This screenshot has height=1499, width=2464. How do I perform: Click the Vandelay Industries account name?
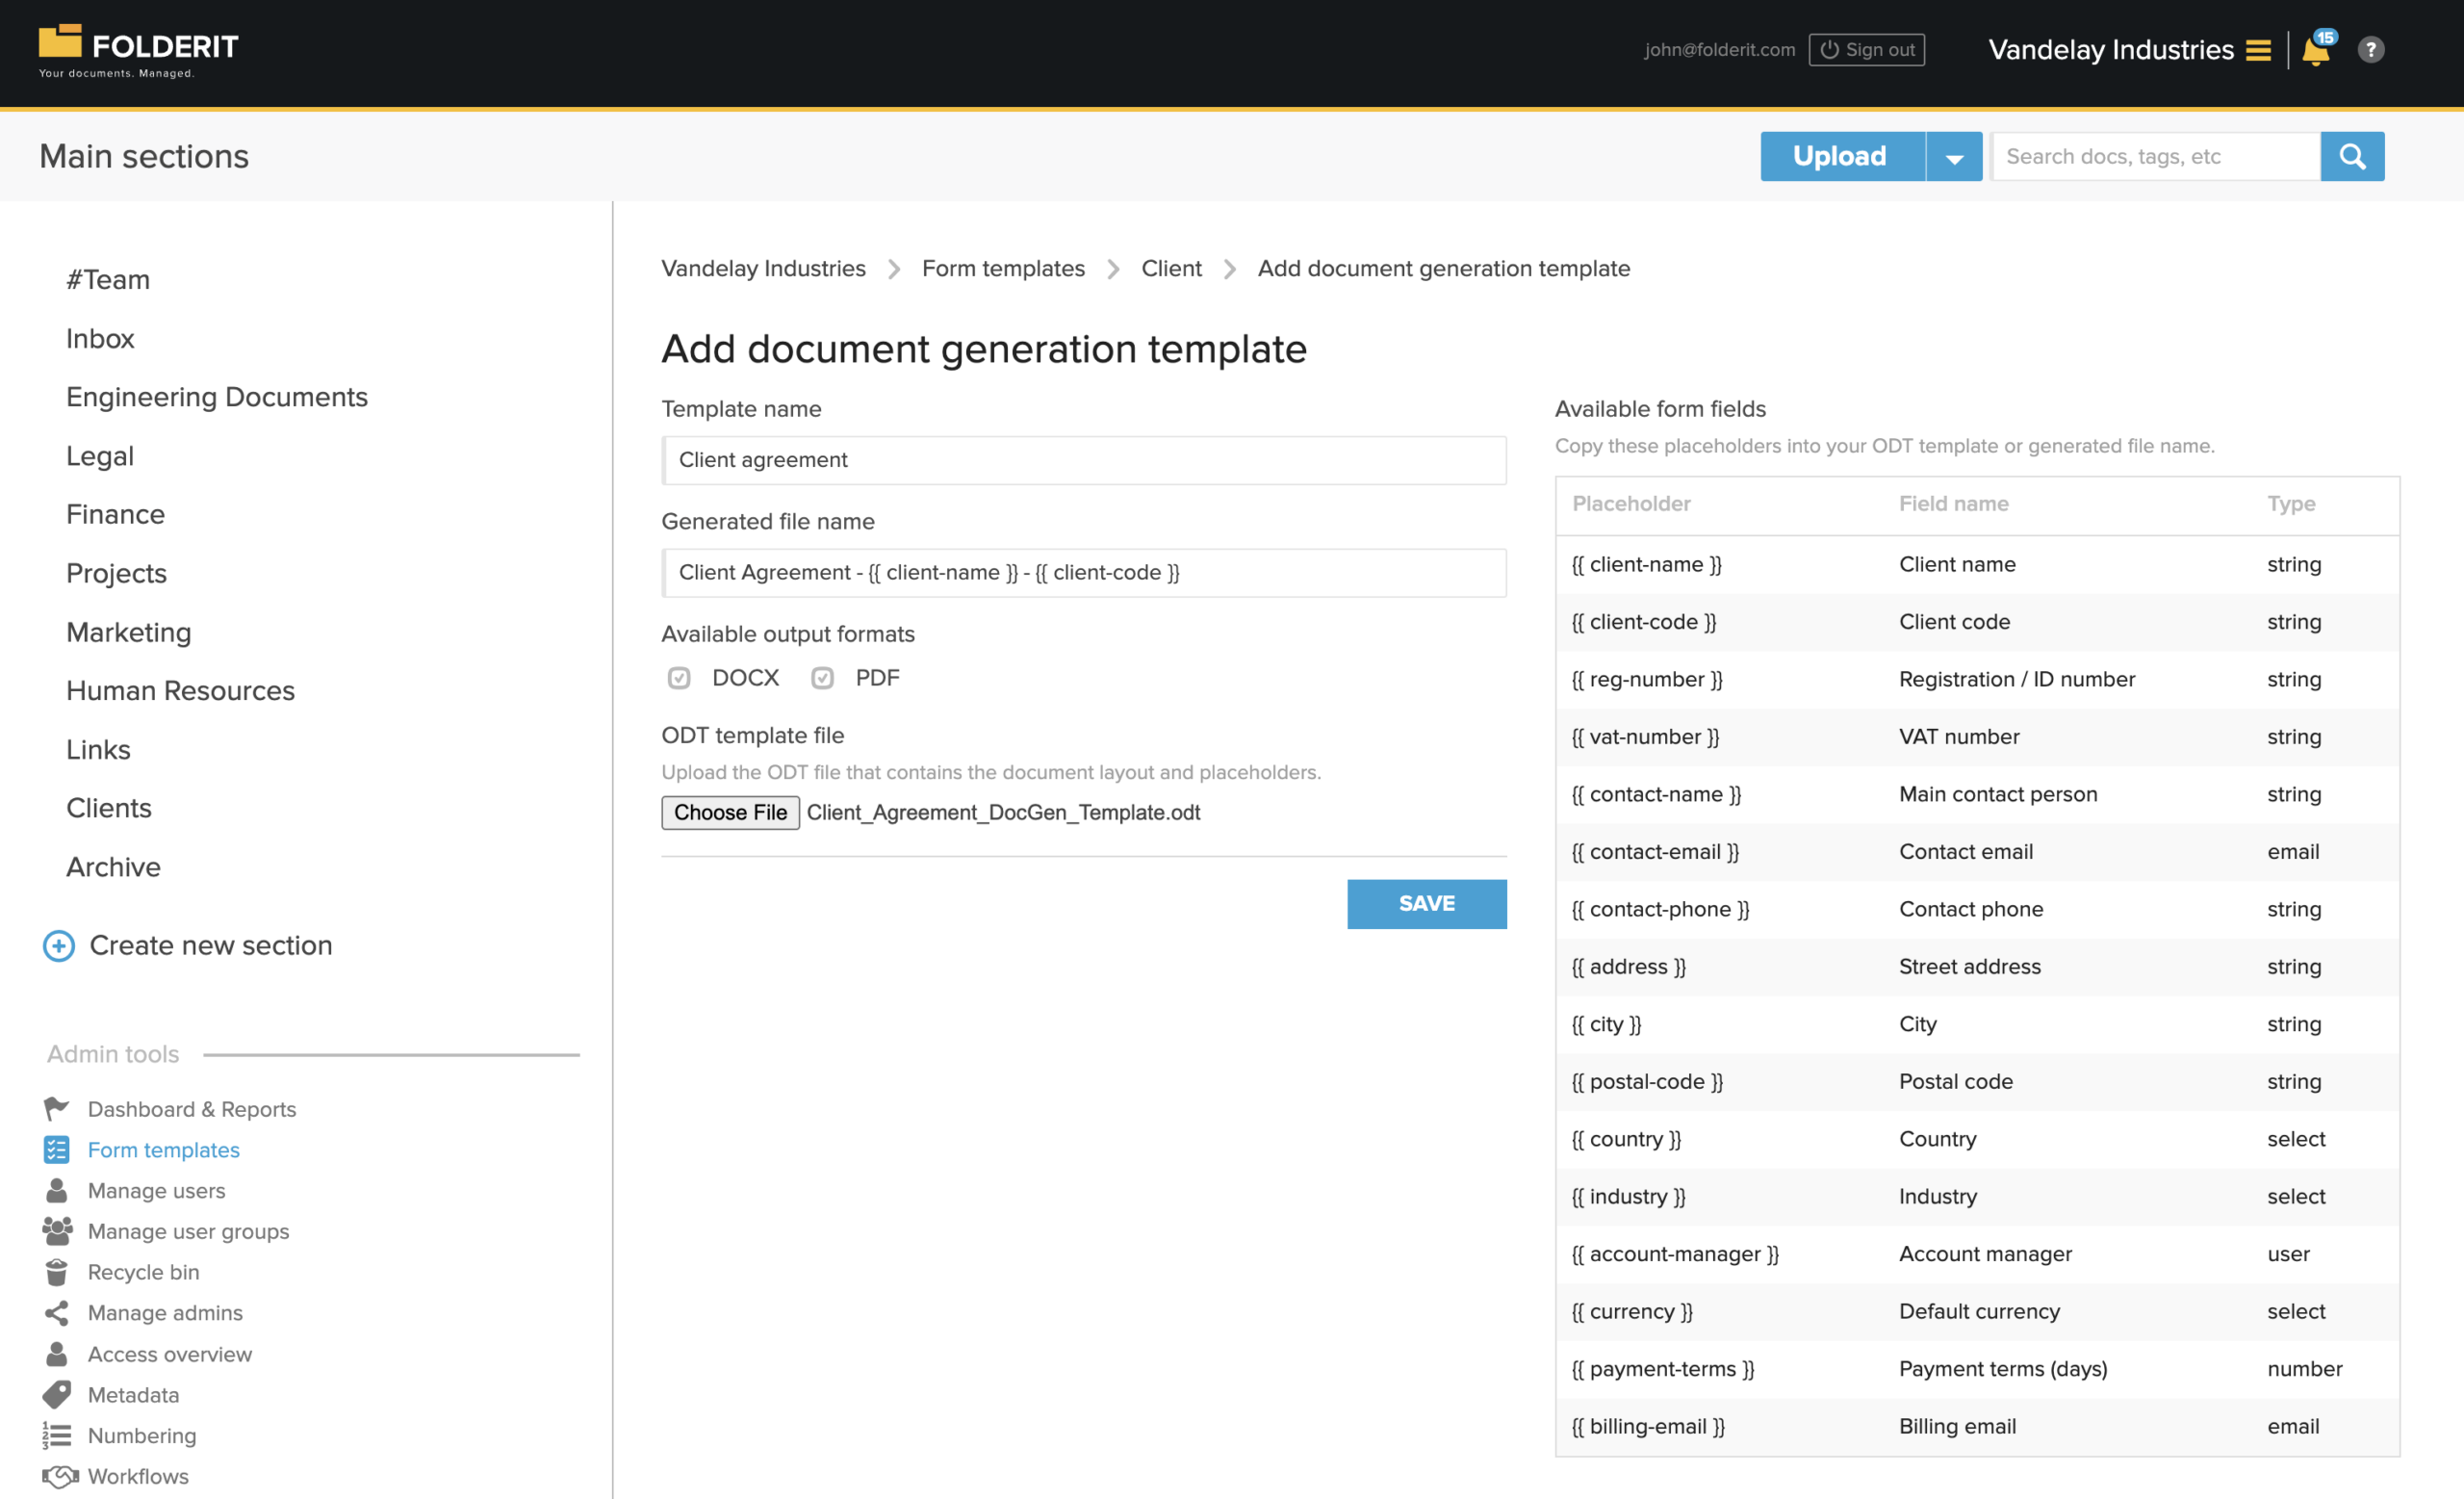click(2111, 50)
